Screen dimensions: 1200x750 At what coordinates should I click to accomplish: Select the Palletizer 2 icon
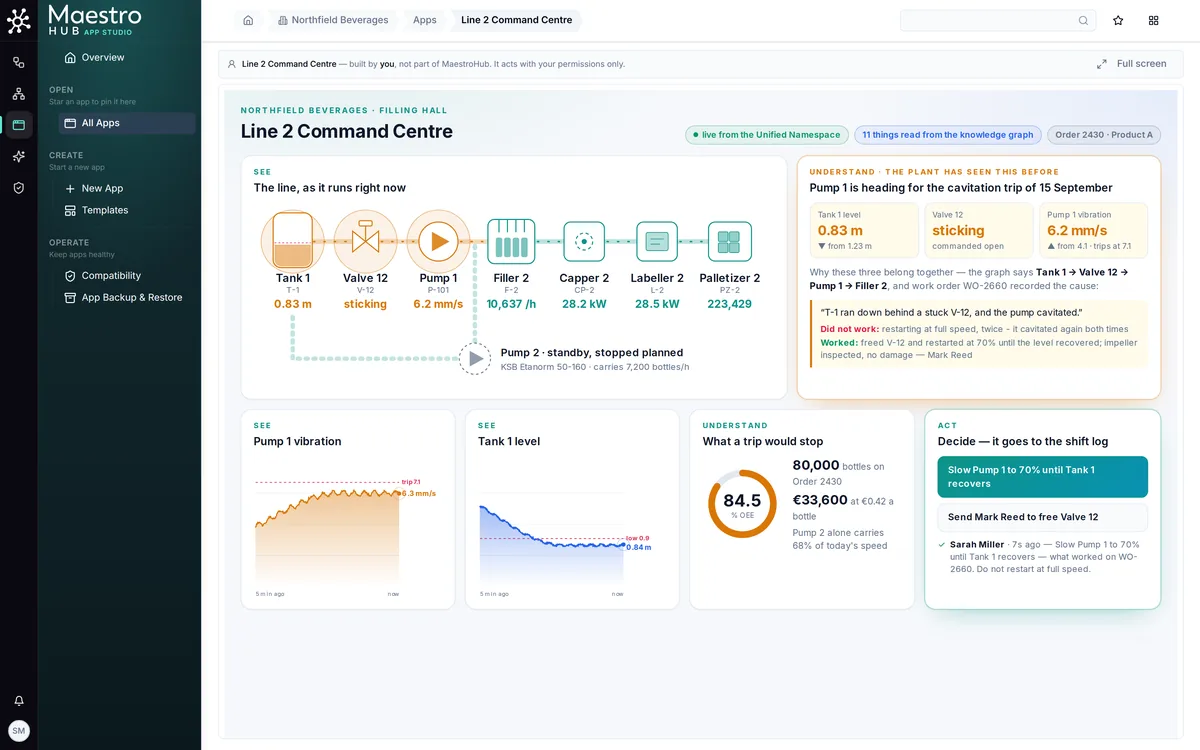[x=729, y=242]
